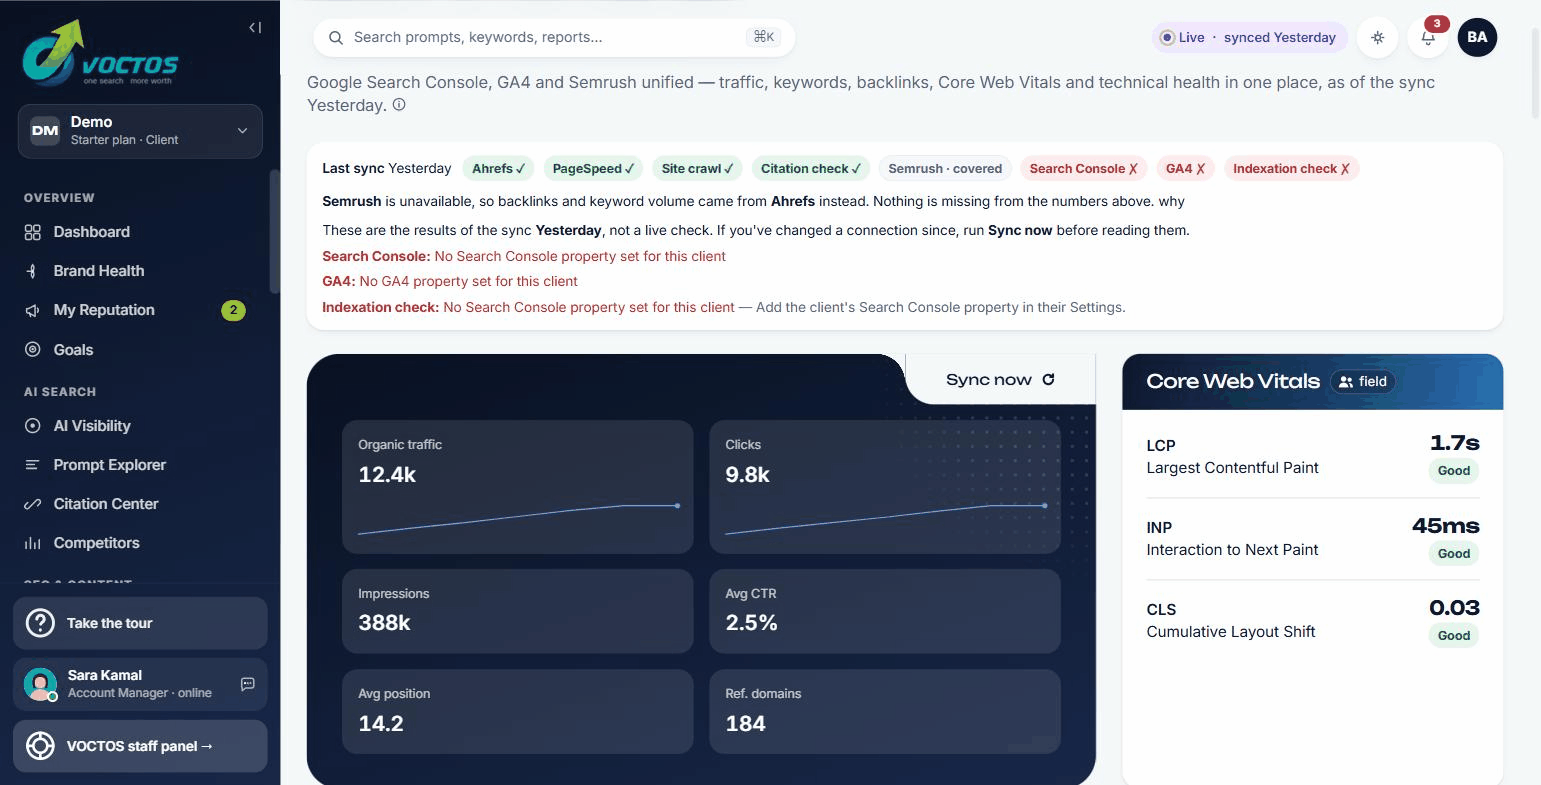The image size is (1541, 785).
Task: Select the Avg CTR 2.5% card
Action: pos(885,611)
